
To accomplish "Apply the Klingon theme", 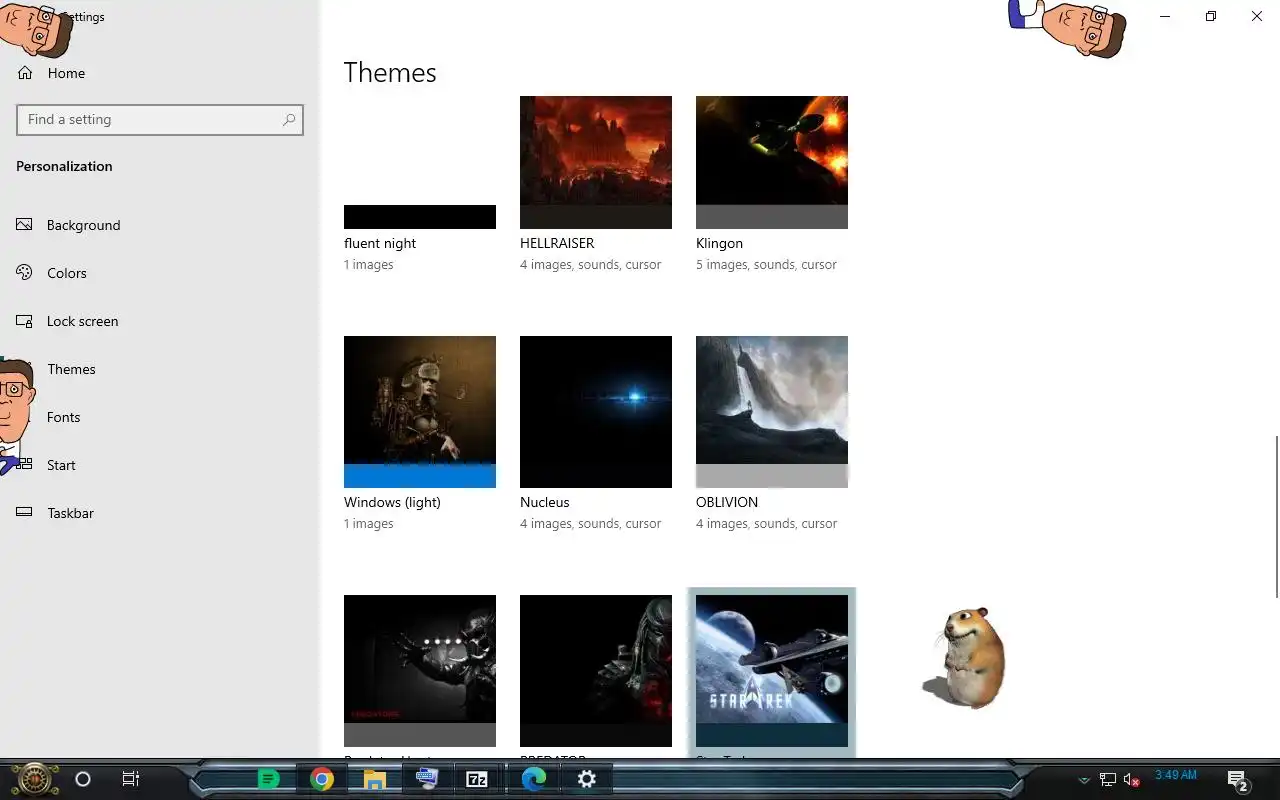I will (772, 162).
